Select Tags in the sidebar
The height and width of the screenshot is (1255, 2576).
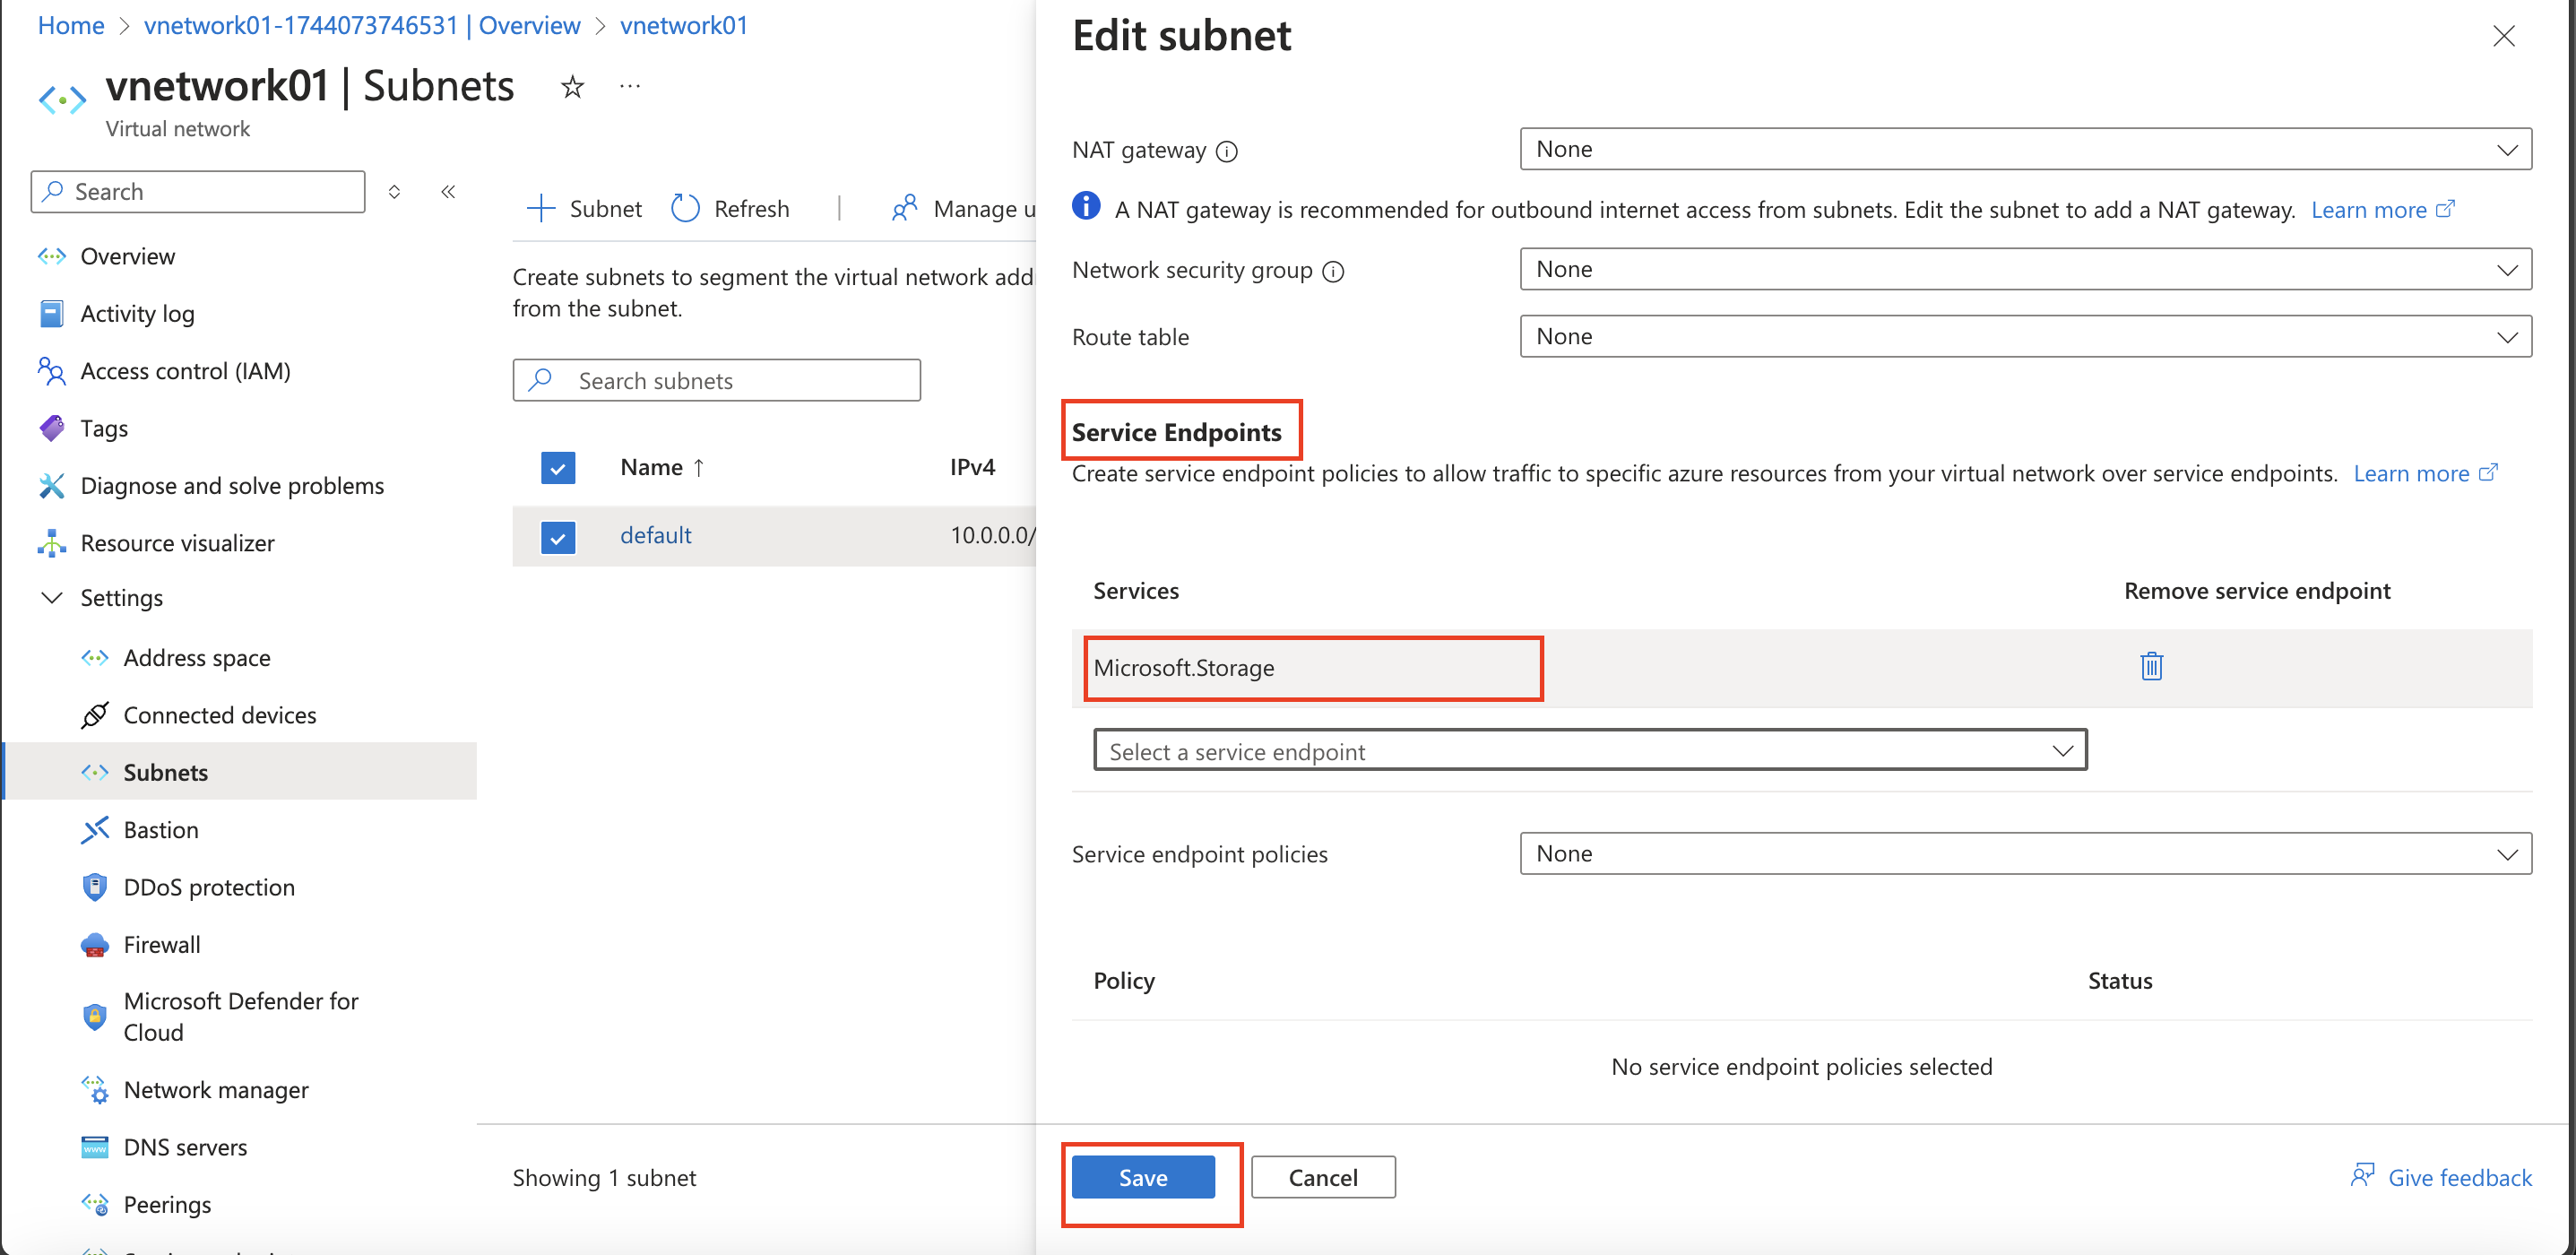[104, 428]
